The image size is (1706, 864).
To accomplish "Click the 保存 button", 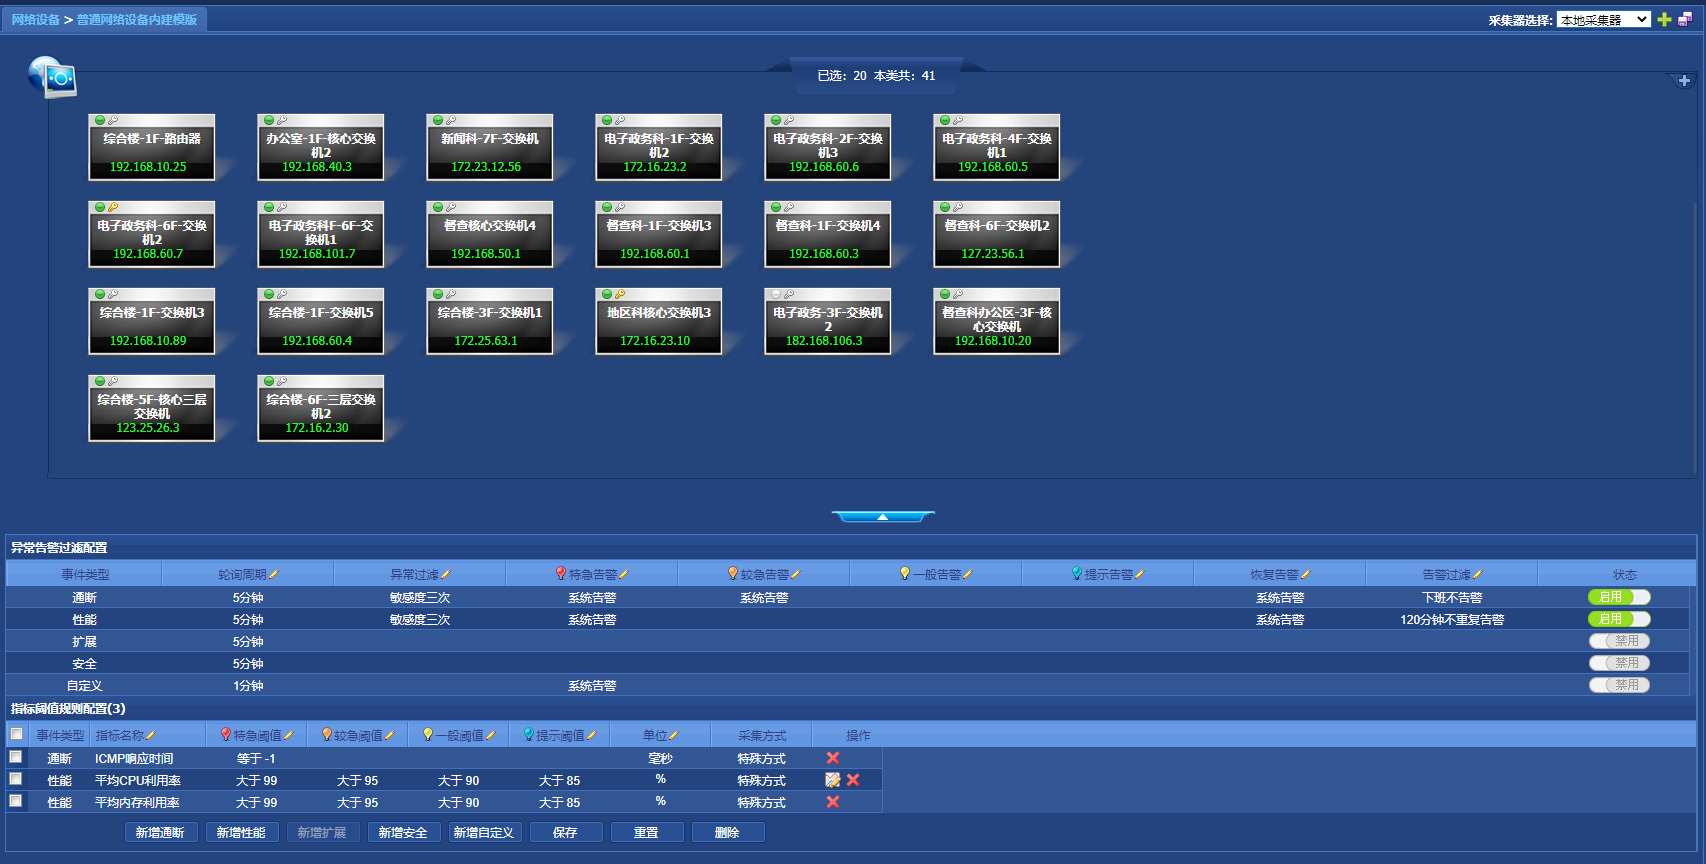I will point(565,832).
